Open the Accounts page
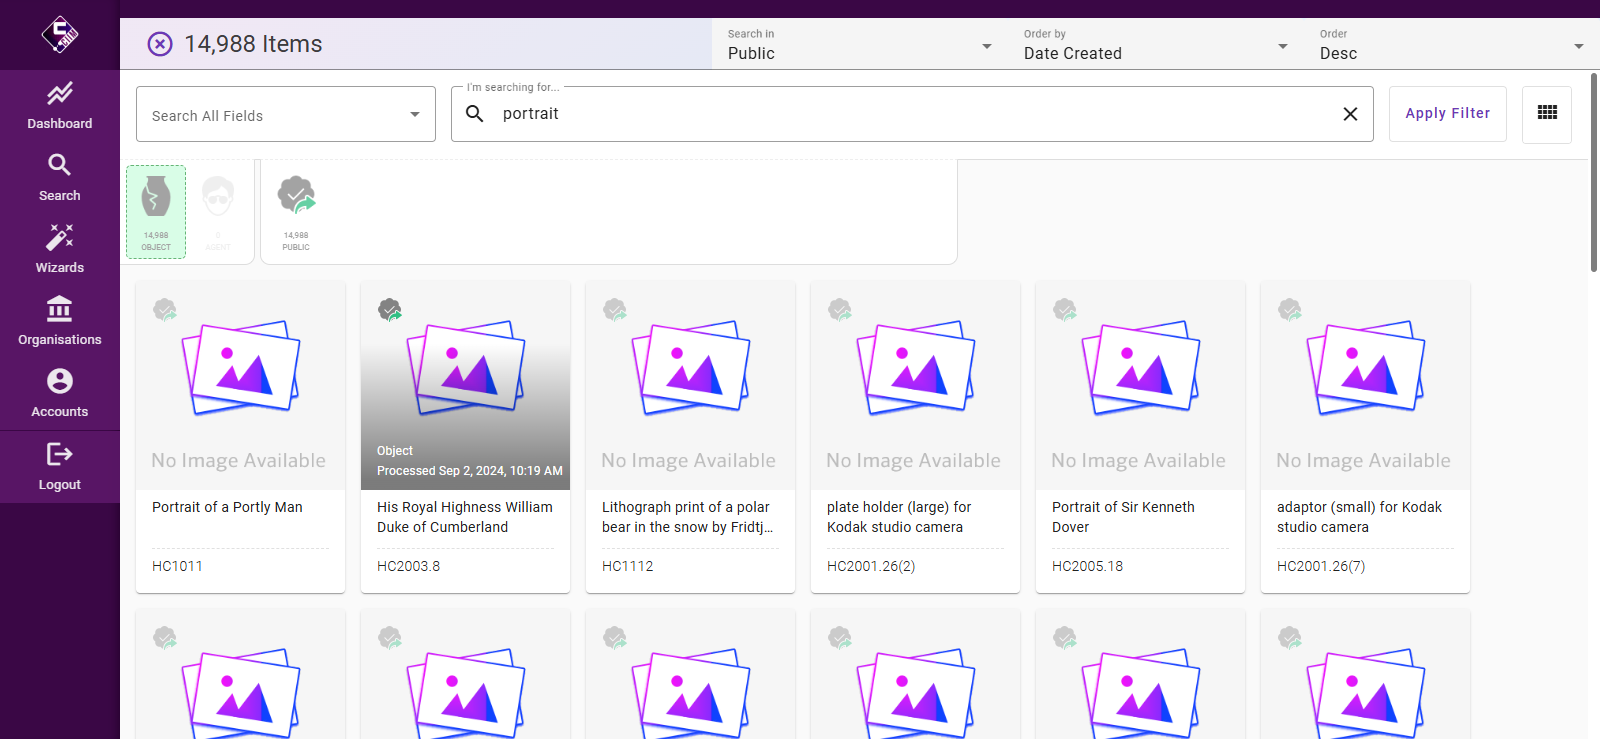 click(60, 393)
